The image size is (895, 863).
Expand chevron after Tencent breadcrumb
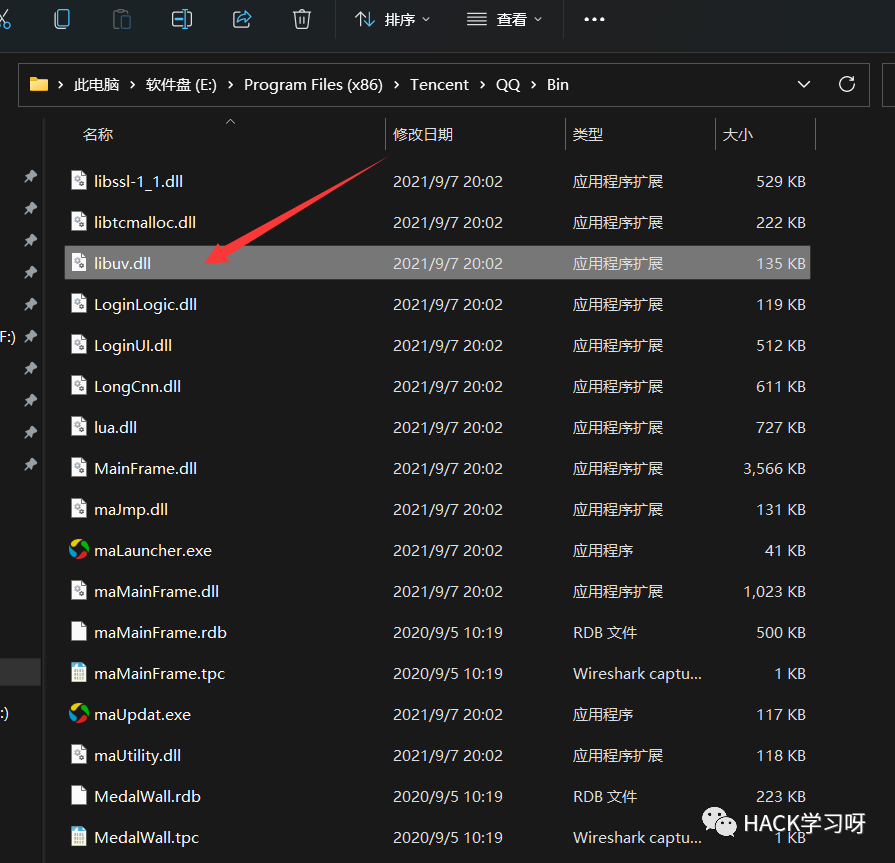point(482,84)
